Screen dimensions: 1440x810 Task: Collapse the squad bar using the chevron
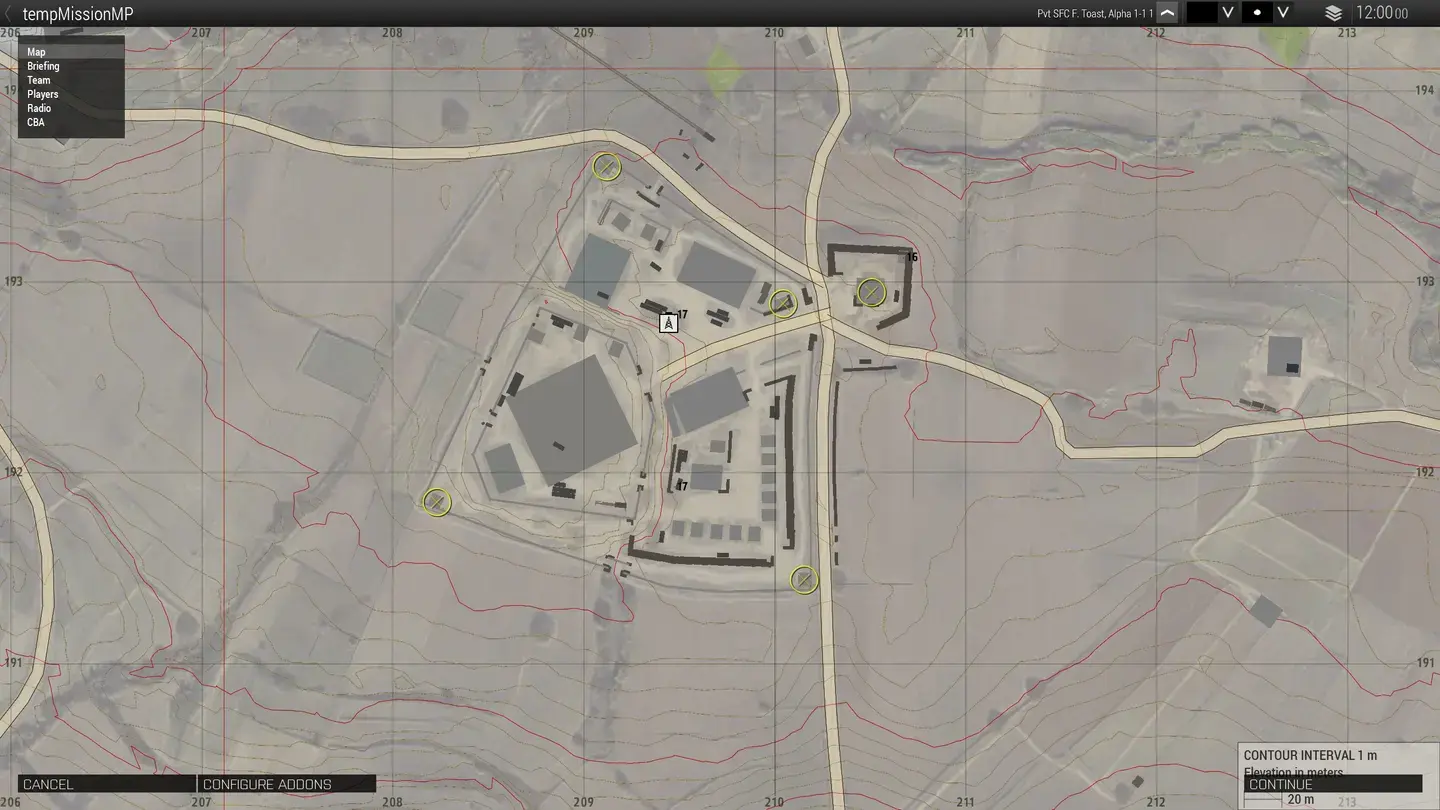tap(1166, 13)
